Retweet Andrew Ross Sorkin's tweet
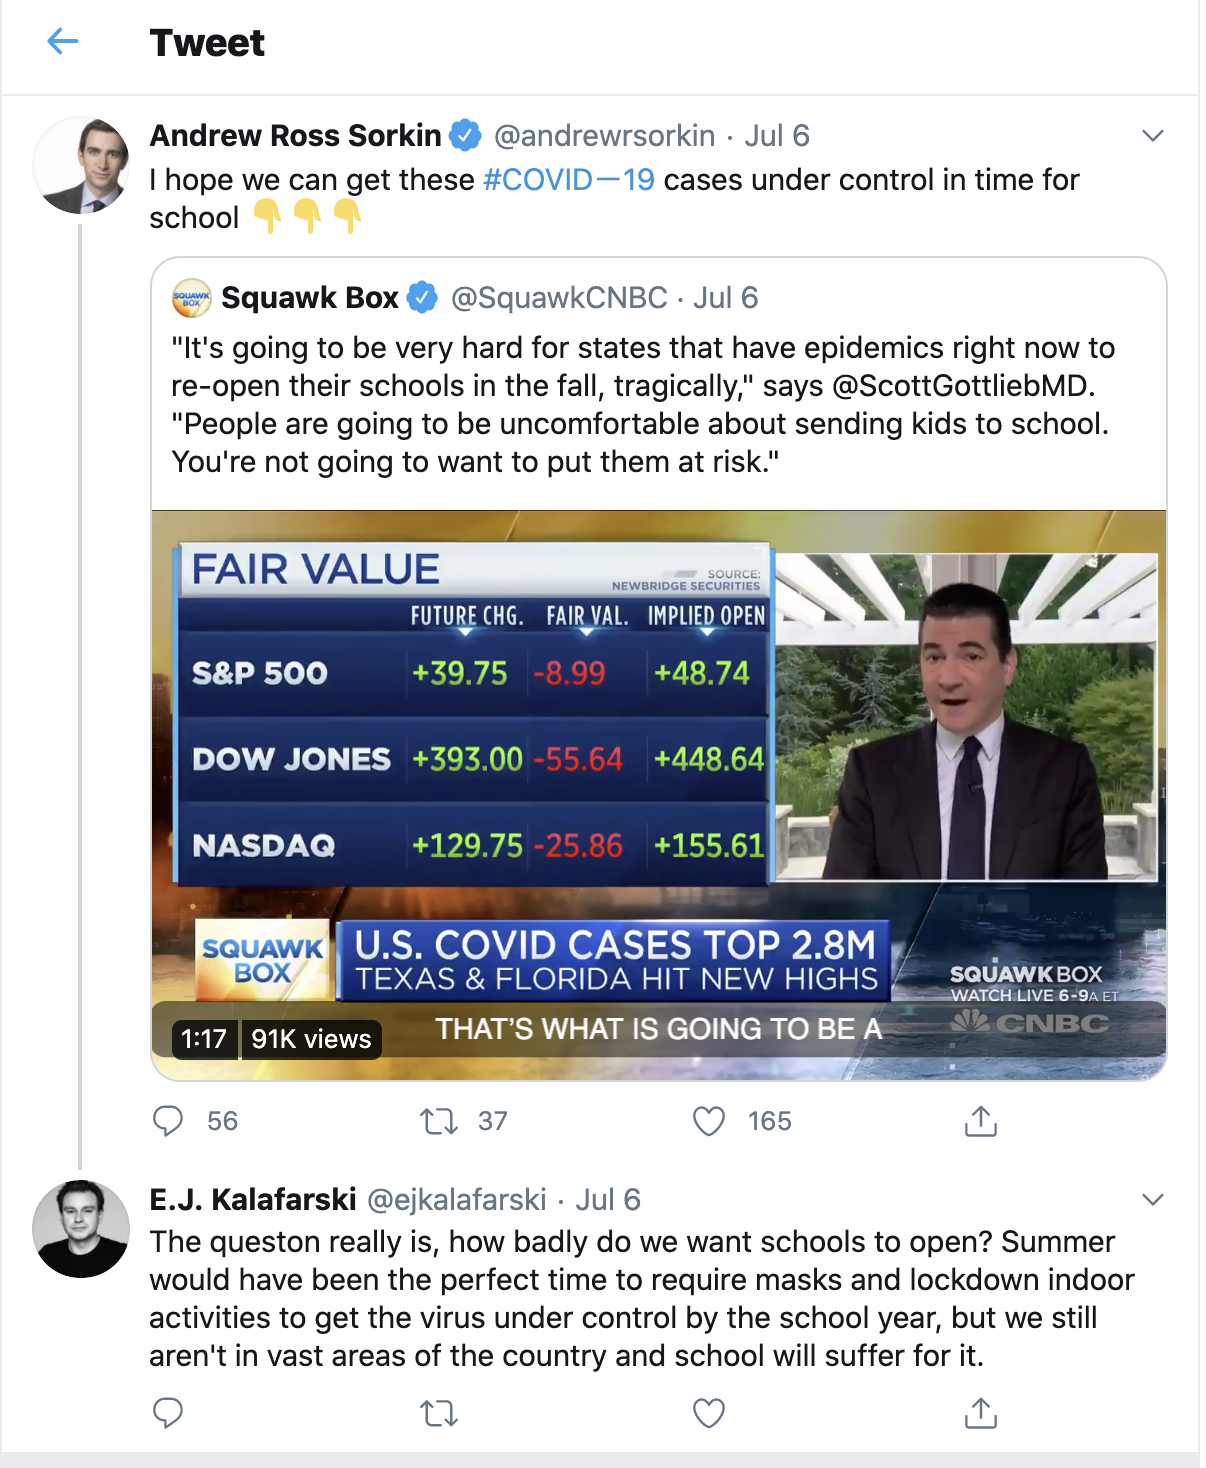The height and width of the screenshot is (1468, 1206). pyautogui.click(x=439, y=1121)
